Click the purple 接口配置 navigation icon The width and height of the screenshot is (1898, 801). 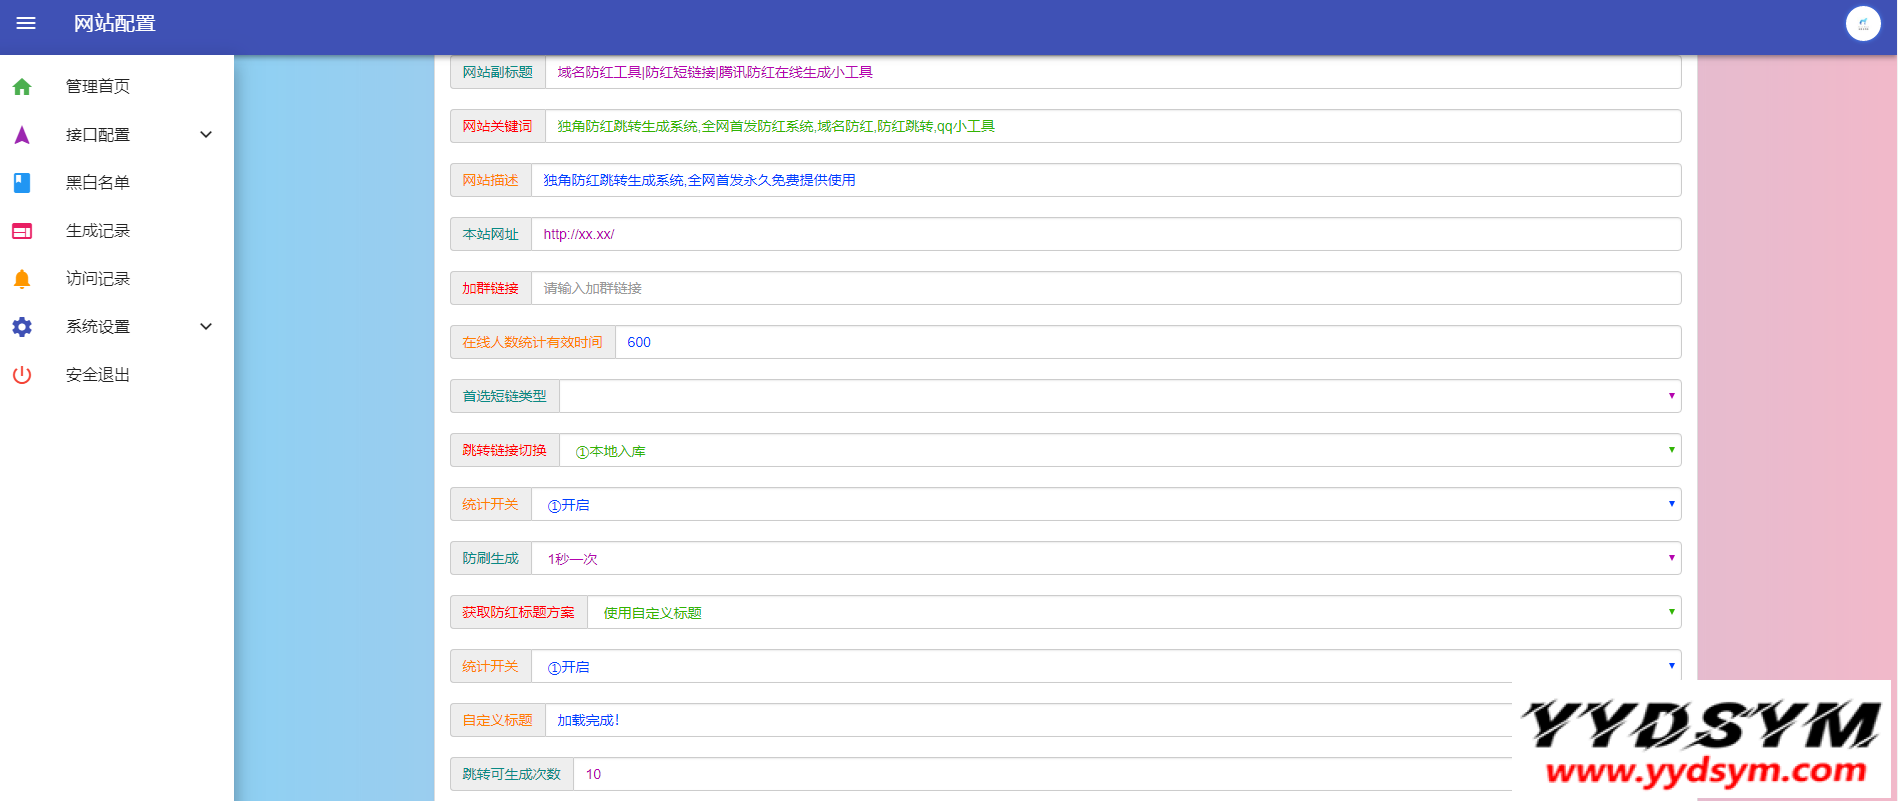pyautogui.click(x=22, y=135)
